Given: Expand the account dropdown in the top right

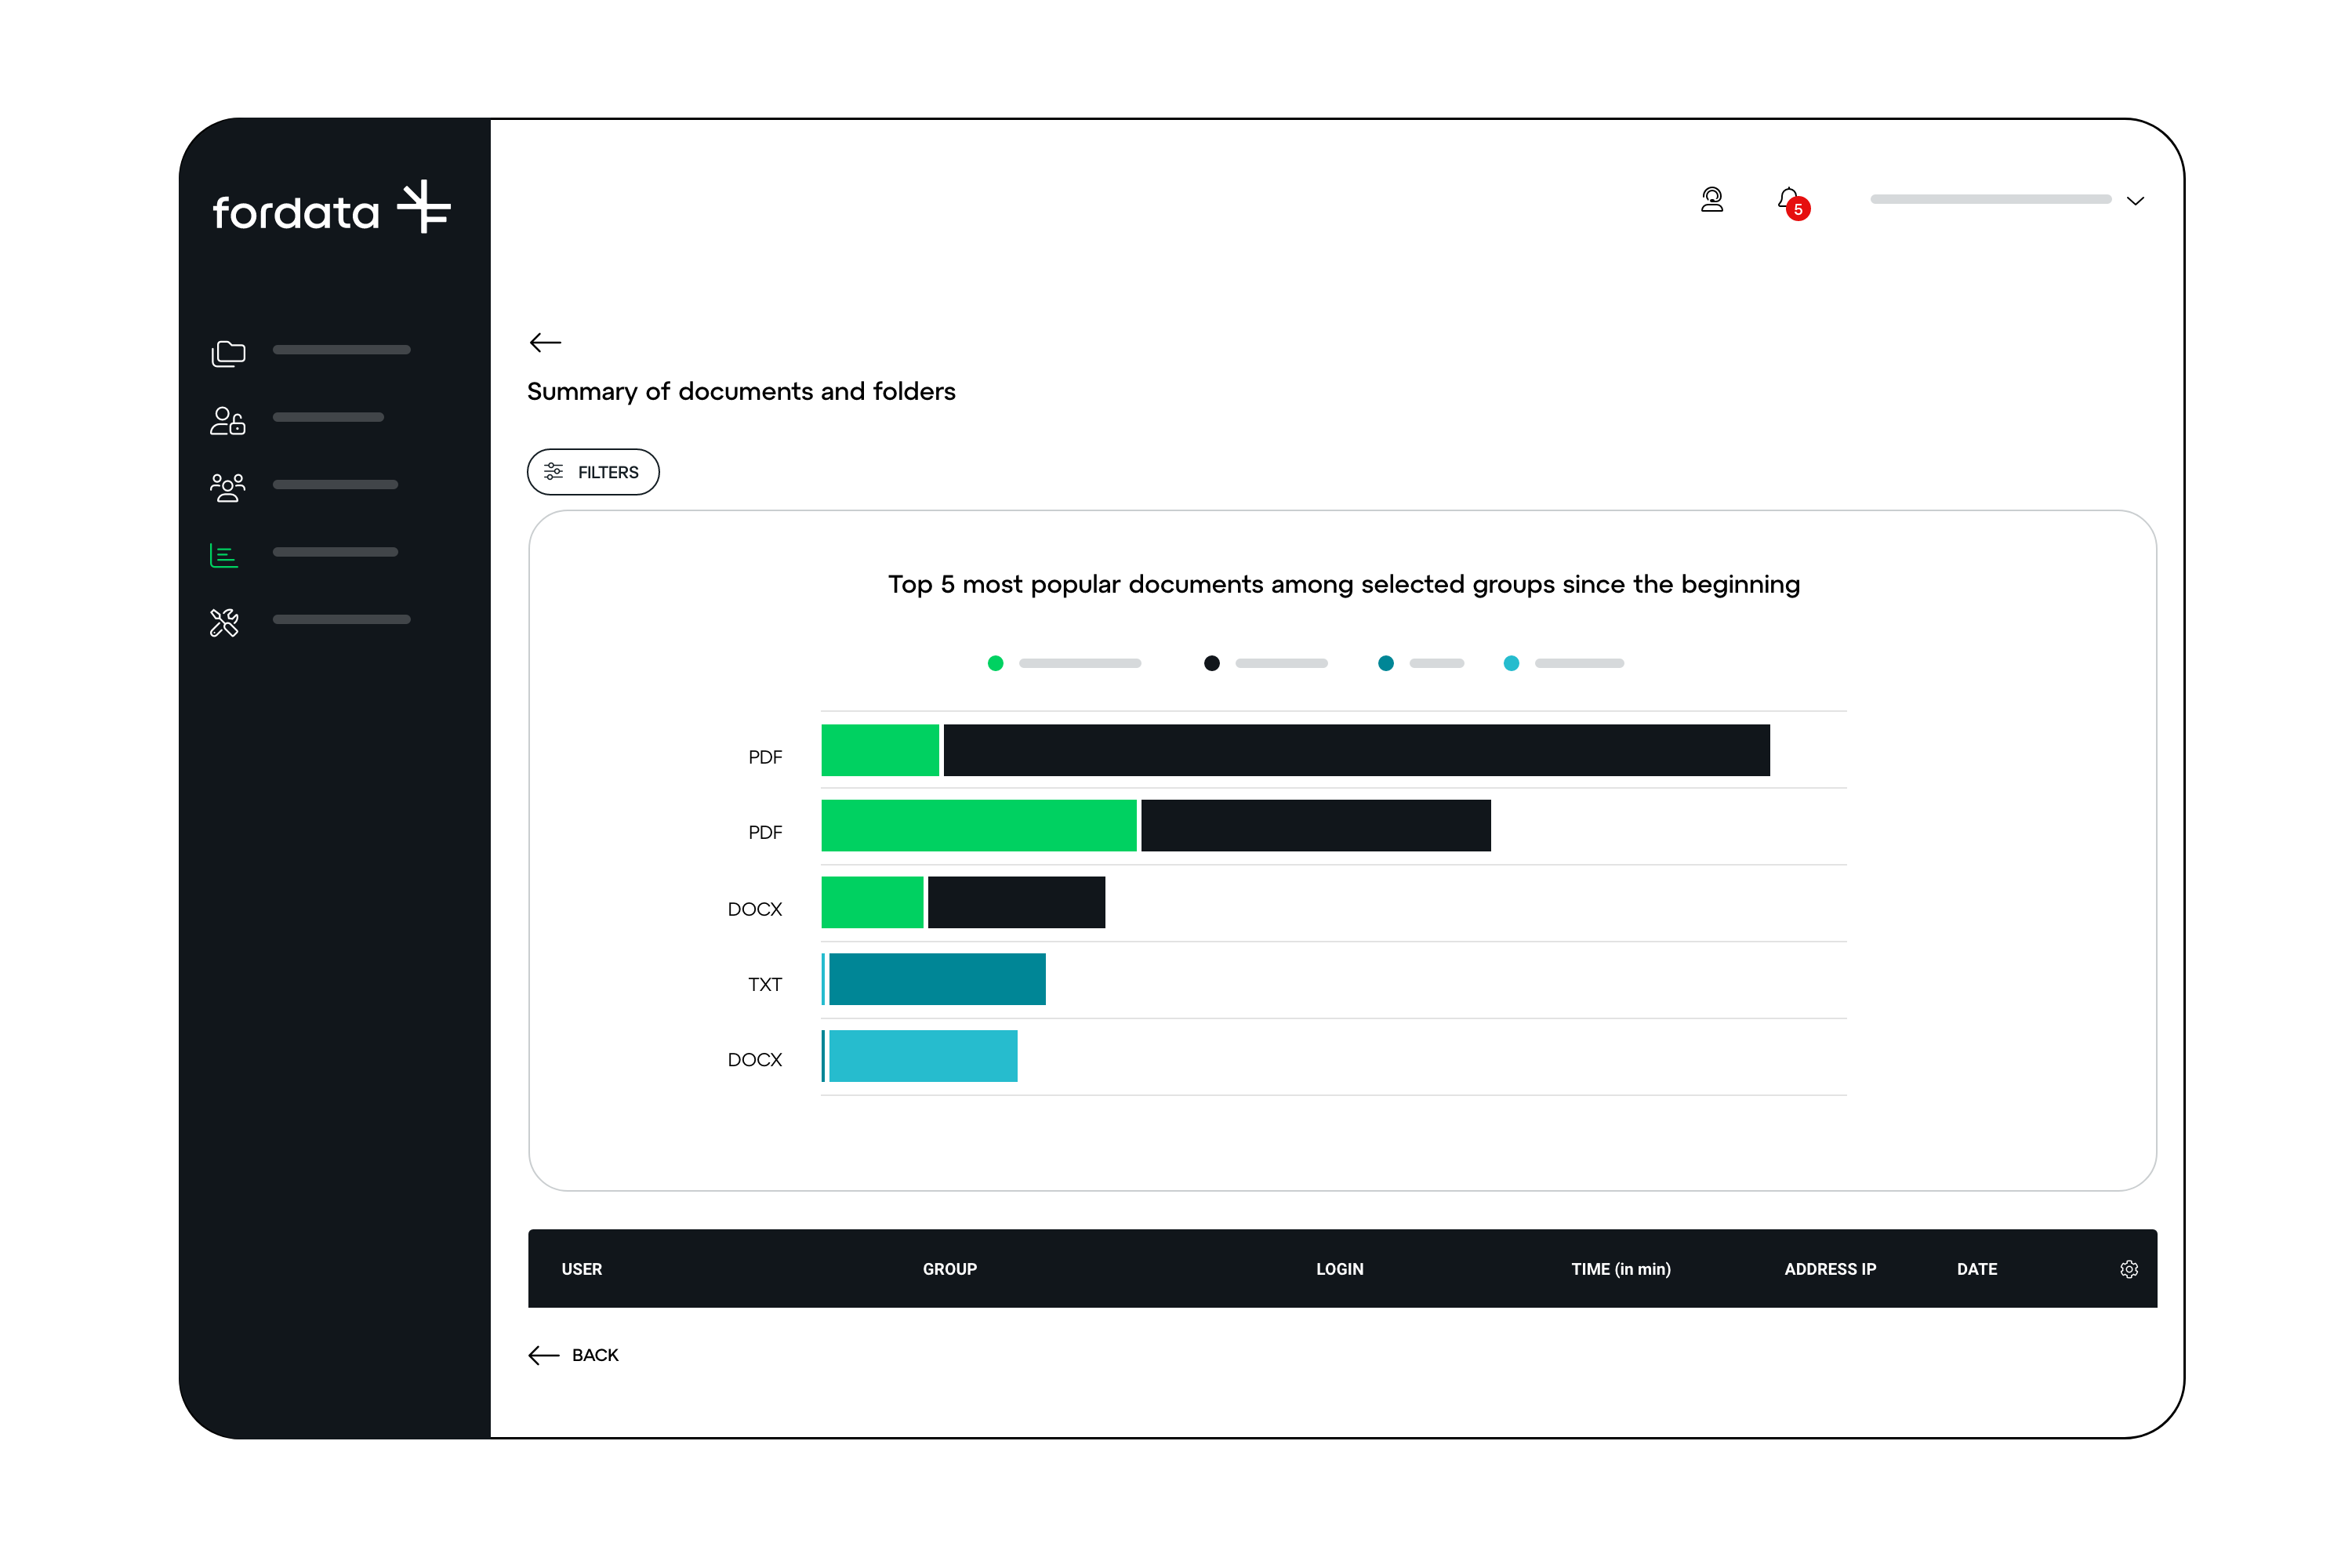Looking at the screenshot, I should pos(2136,200).
